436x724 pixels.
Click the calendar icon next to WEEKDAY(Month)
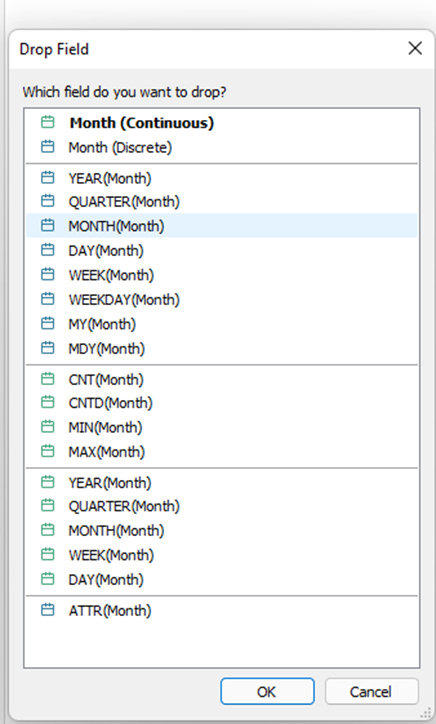48,299
